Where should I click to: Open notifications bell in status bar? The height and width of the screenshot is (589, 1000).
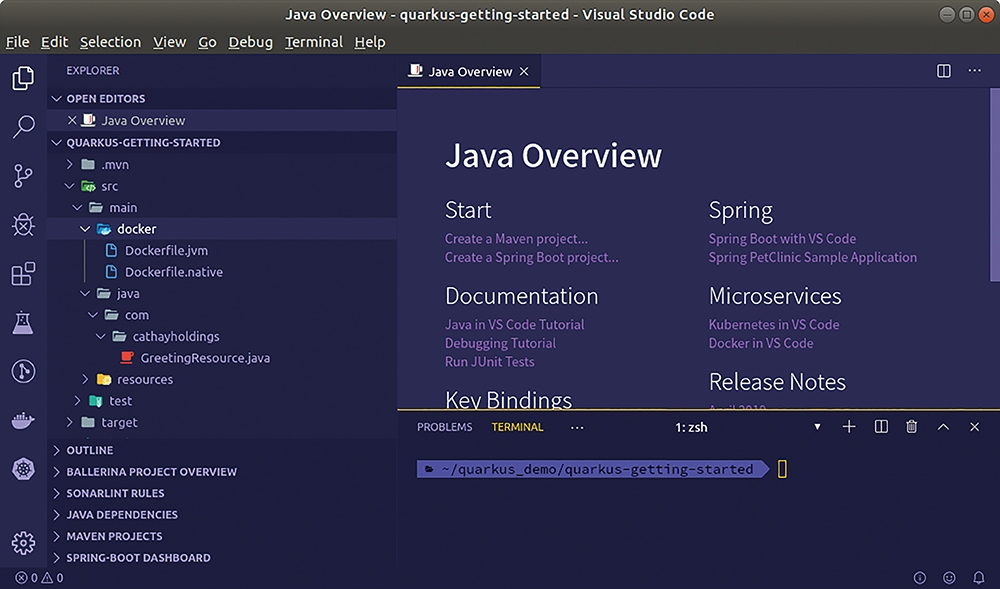point(978,578)
